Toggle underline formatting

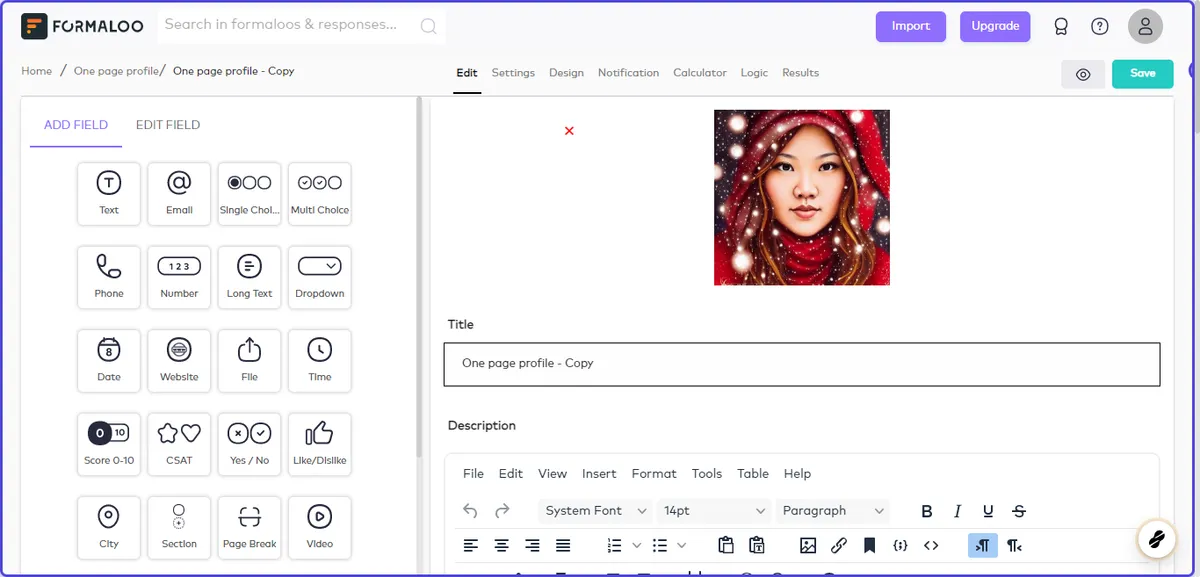click(x=988, y=511)
